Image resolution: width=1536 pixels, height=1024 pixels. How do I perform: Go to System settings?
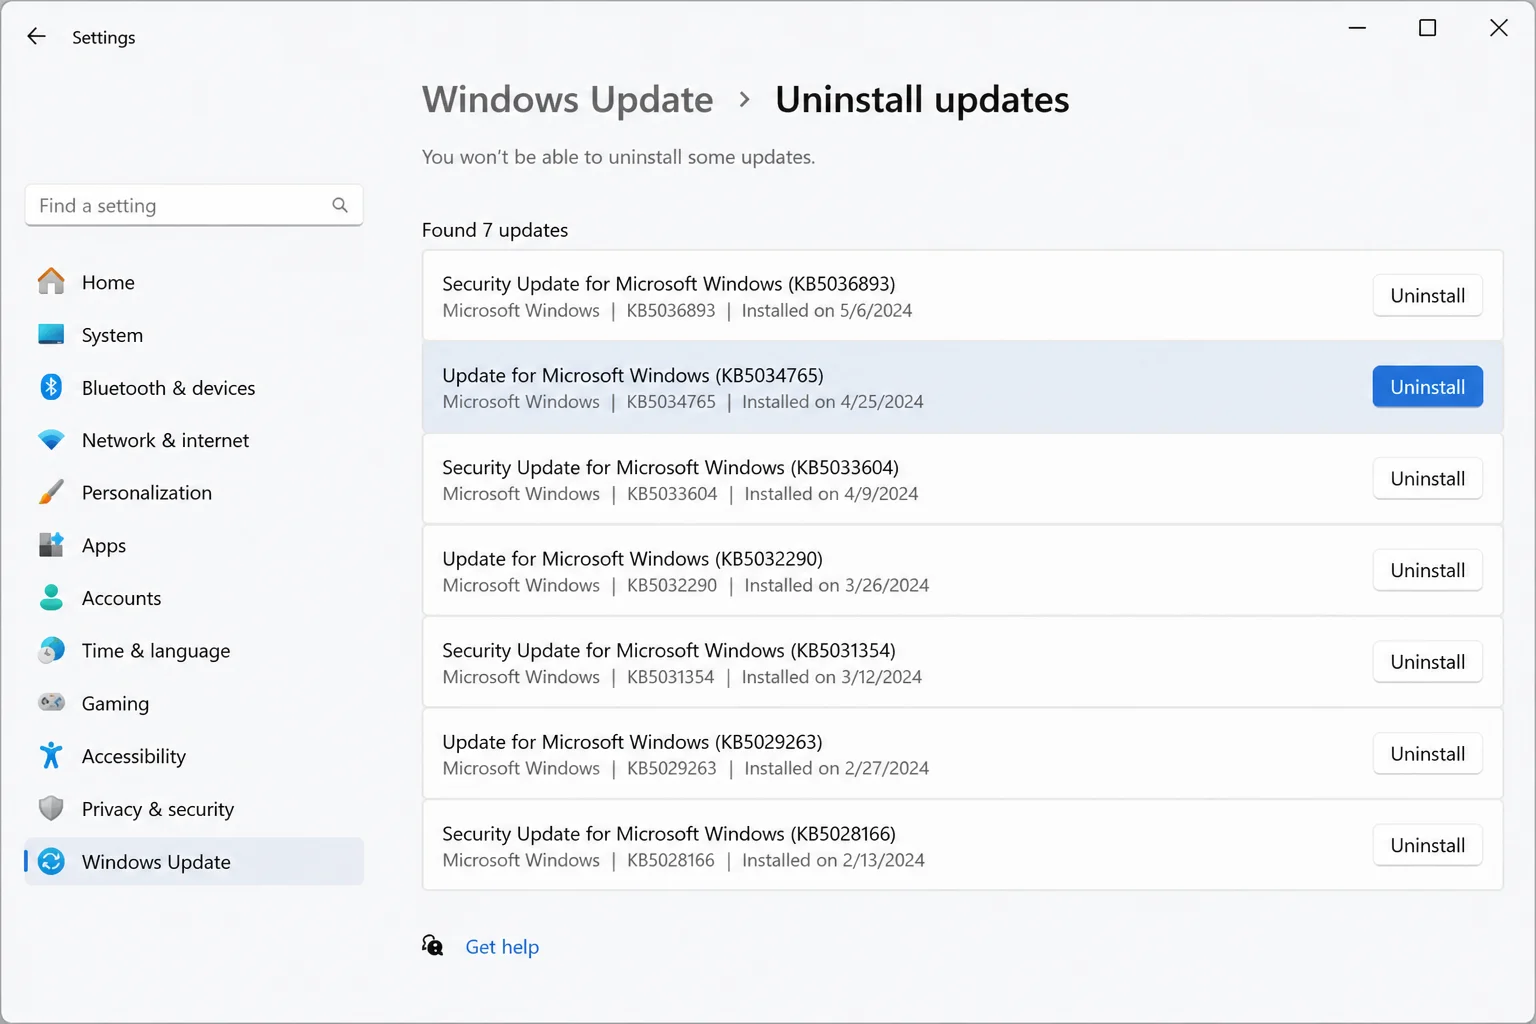click(194, 335)
